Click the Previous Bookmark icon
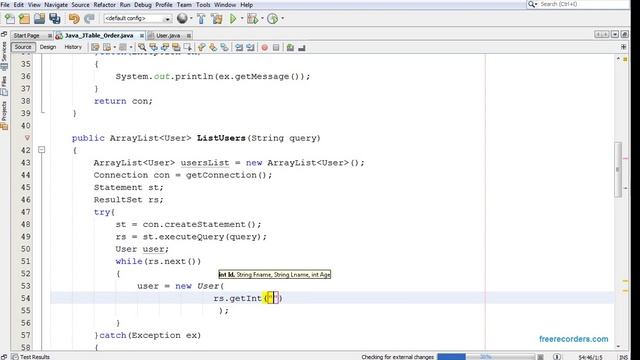 click(202, 48)
